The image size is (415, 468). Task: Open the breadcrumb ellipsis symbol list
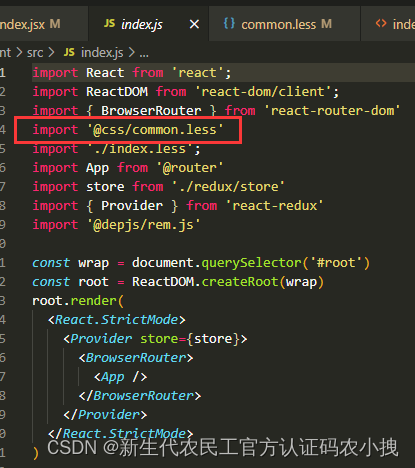coord(144,54)
